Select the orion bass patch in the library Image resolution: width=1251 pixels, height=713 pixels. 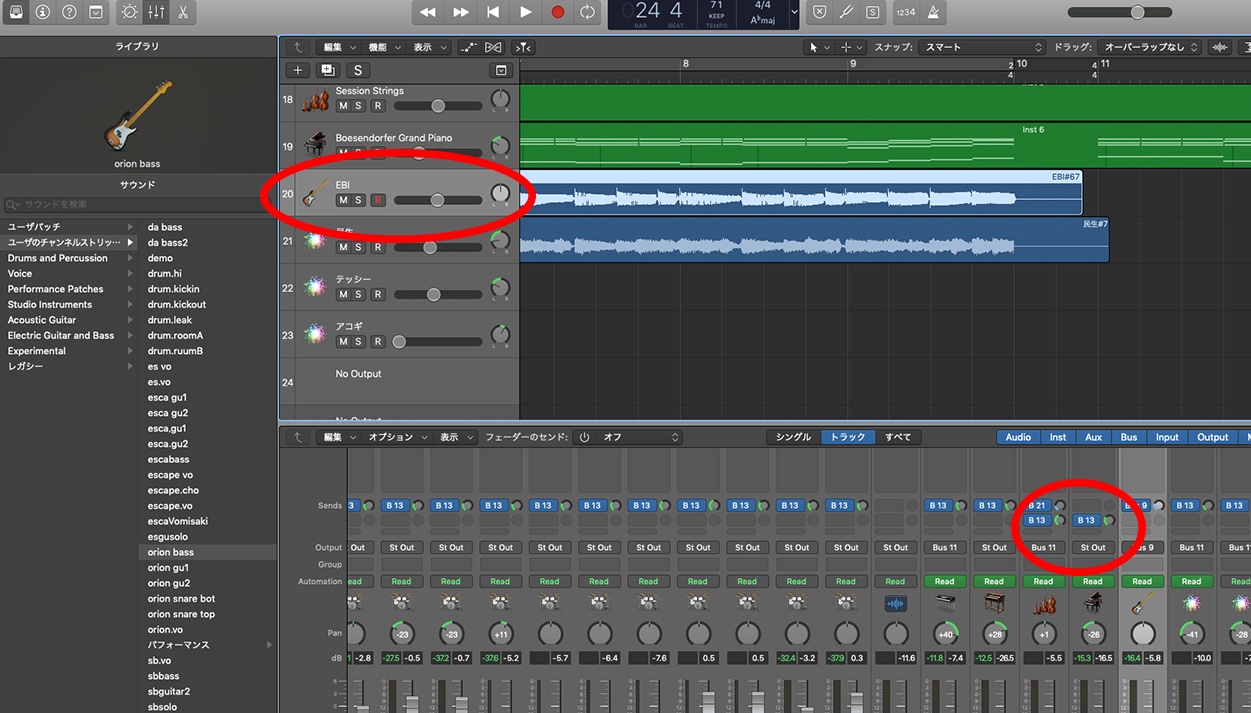pos(171,552)
